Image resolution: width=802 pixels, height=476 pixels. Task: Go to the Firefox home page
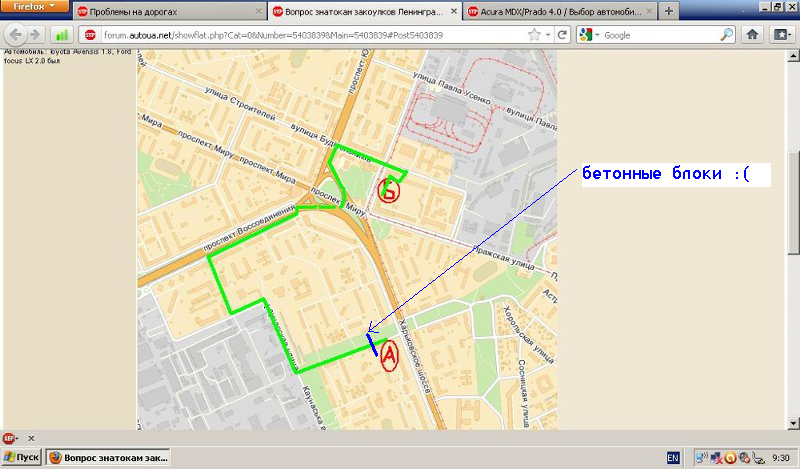(x=754, y=34)
